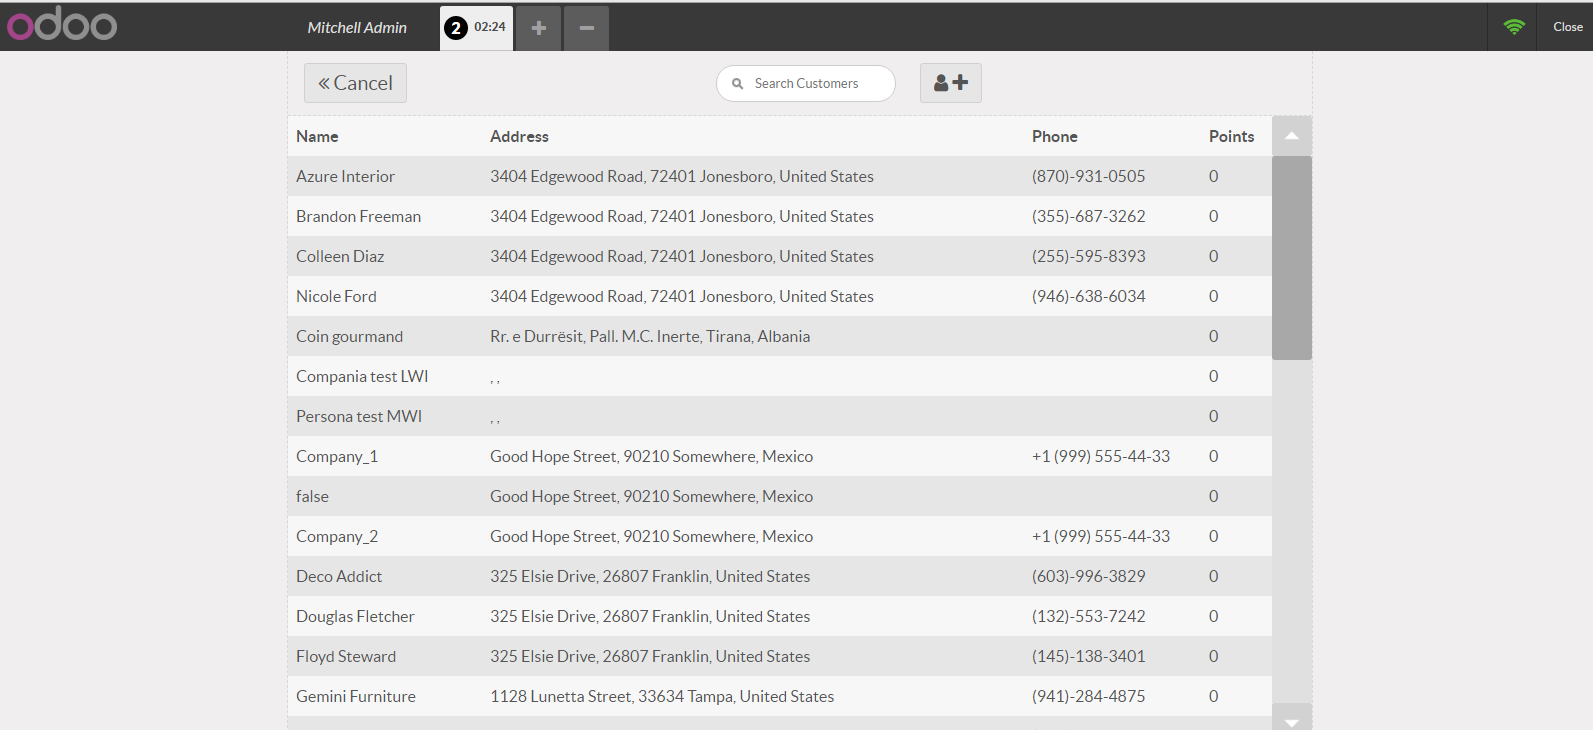This screenshot has height=730, width=1593.
Task: Add a new order with plus button
Action: (x=539, y=28)
